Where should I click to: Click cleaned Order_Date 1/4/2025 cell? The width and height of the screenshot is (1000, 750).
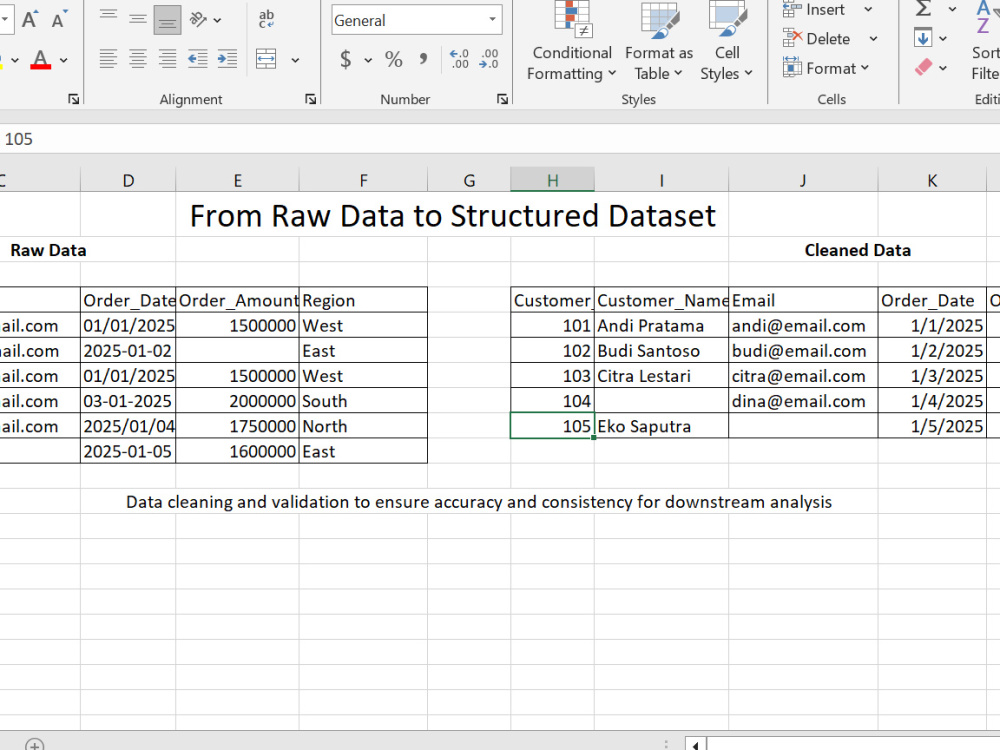(x=932, y=401)
